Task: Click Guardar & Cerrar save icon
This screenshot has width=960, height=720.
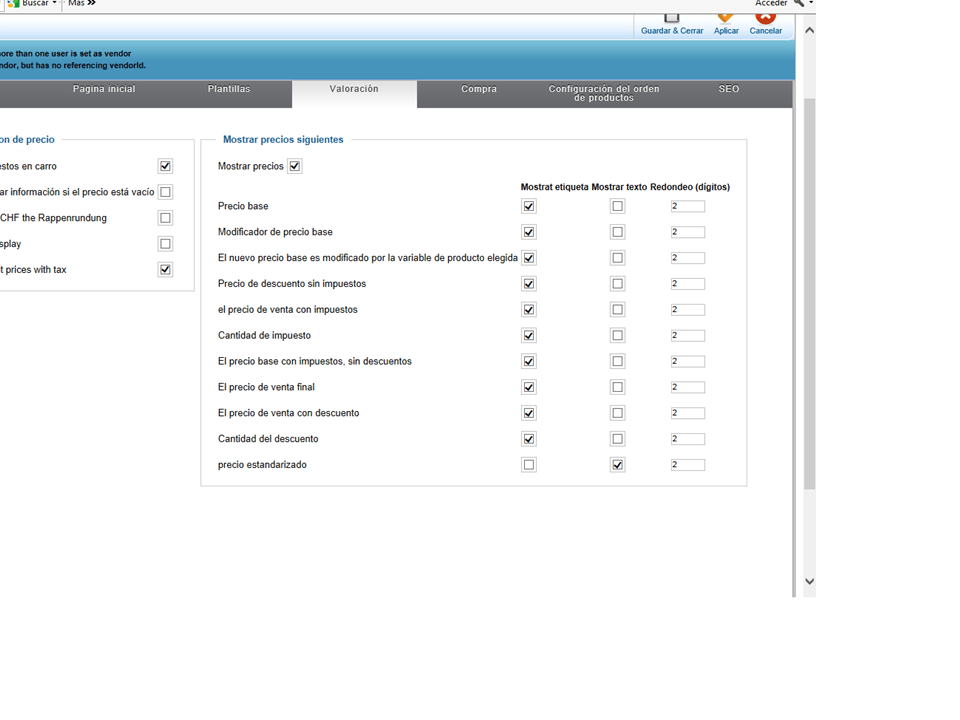Action: [672, 18]
